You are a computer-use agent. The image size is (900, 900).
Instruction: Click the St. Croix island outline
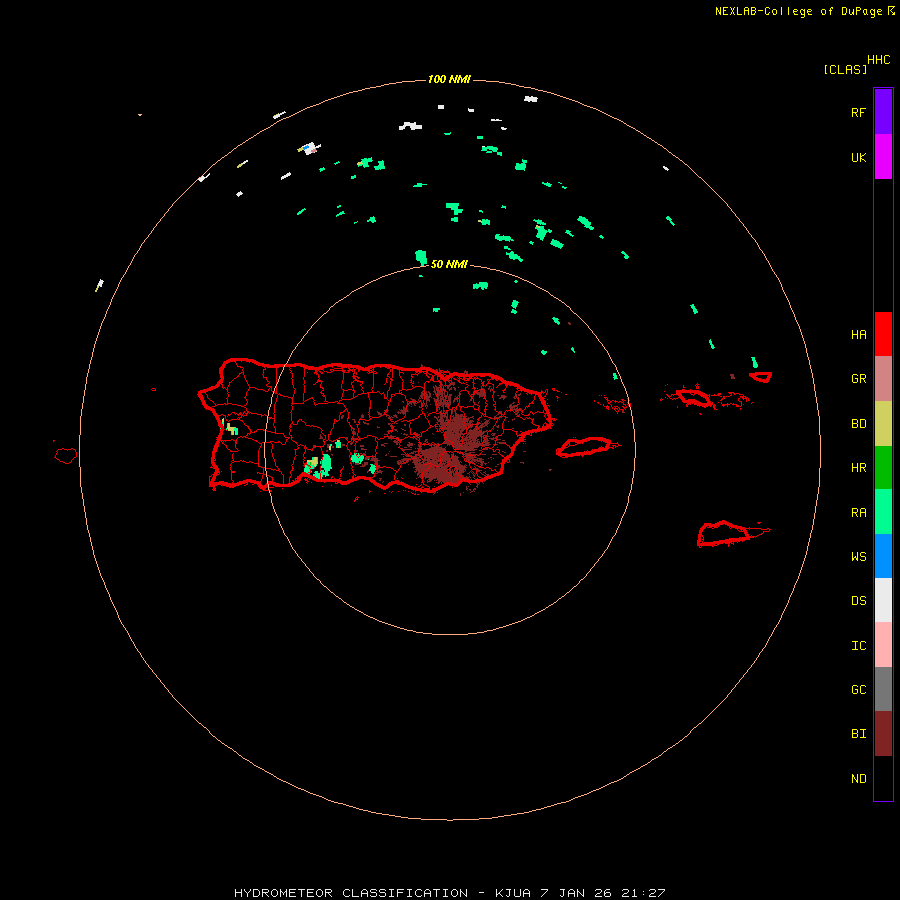click(x=723, y=533)
